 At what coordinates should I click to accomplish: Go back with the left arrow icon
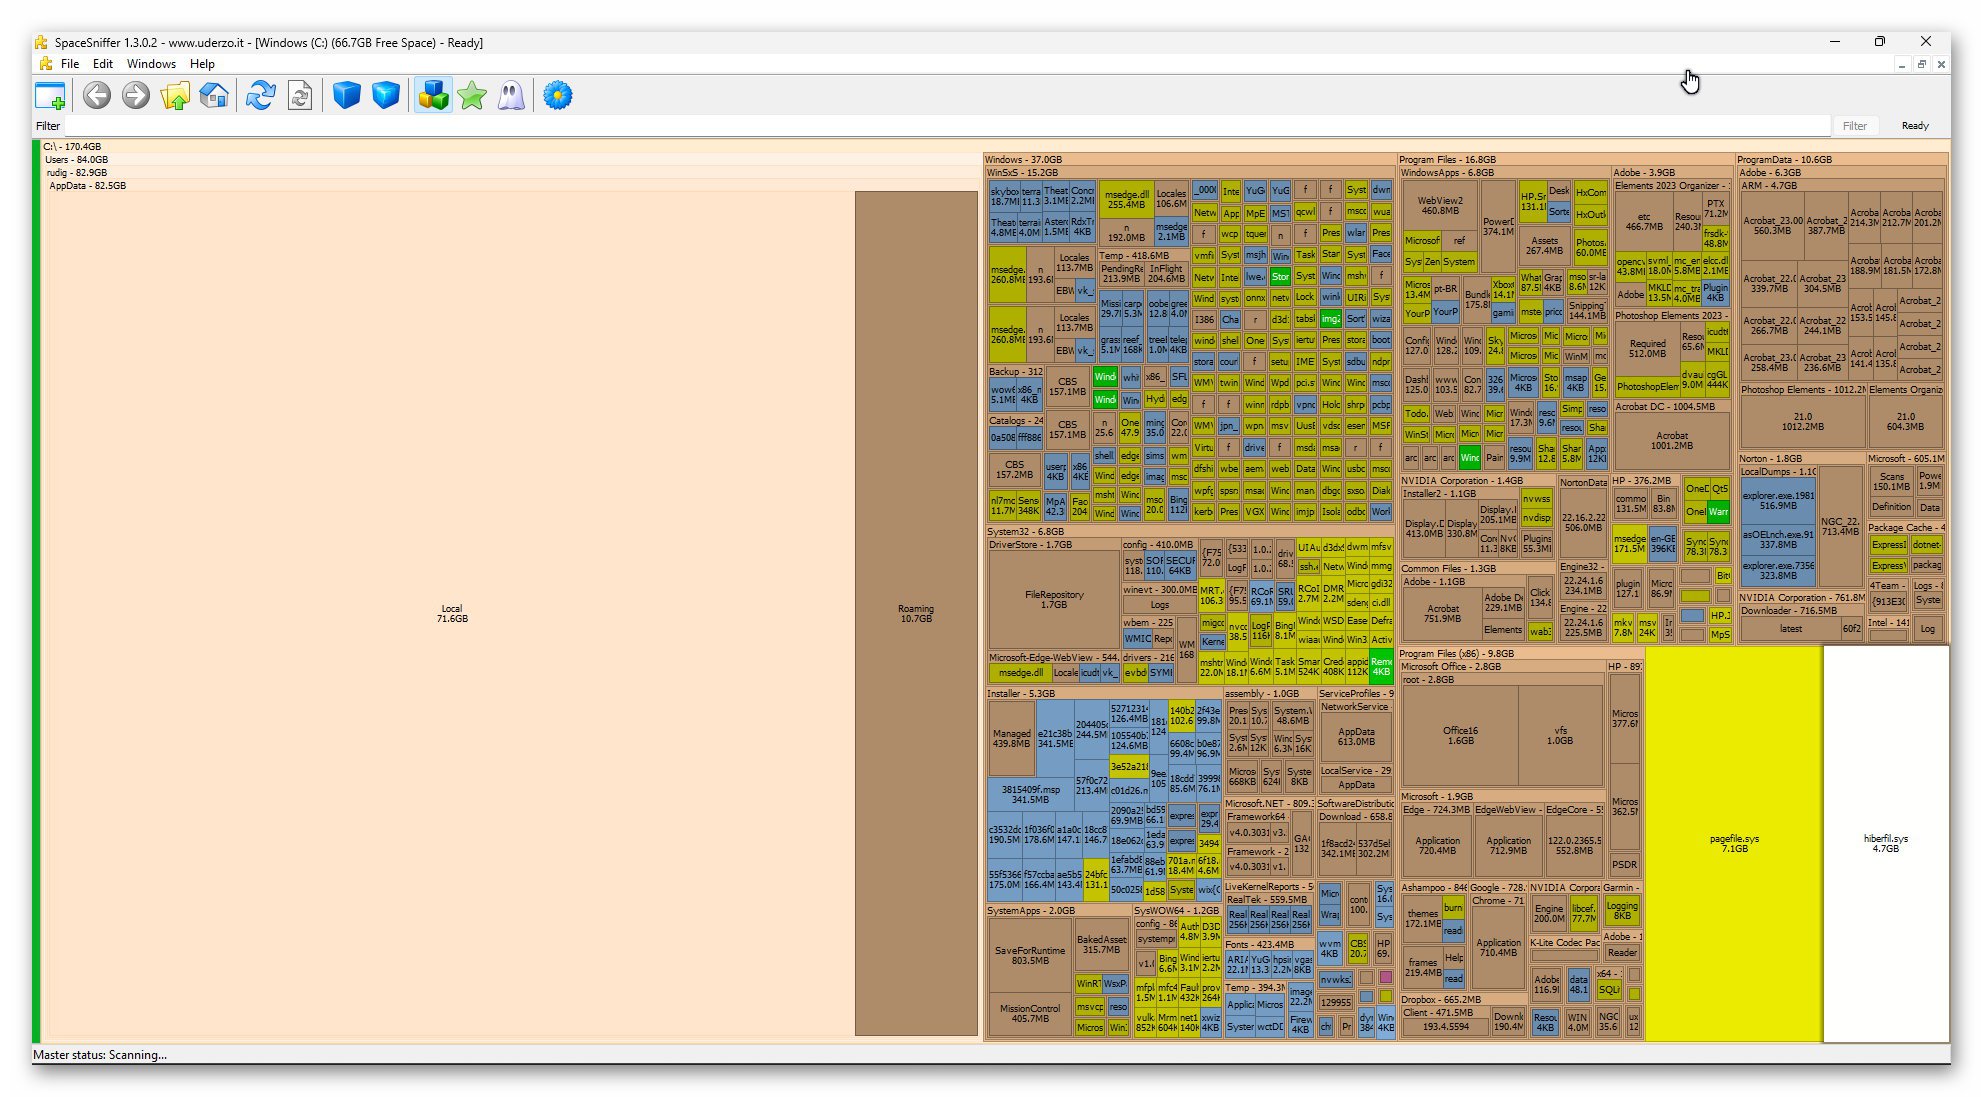[x=97, y=96]
